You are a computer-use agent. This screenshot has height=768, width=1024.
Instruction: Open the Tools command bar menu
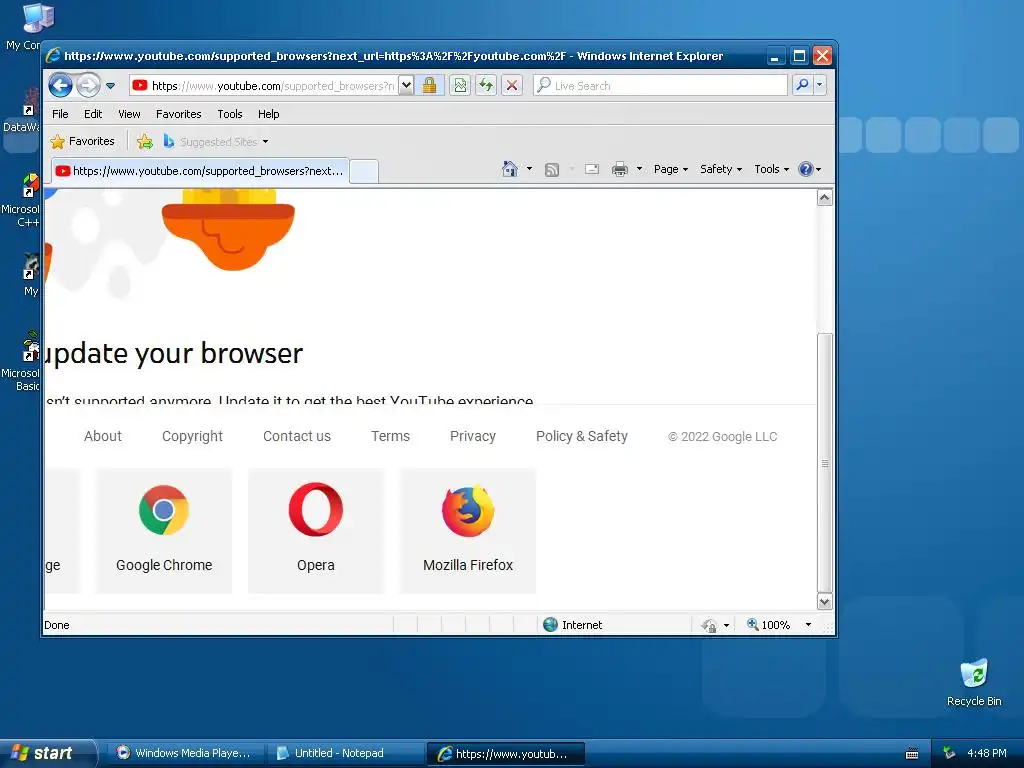(x=771, y=169)
